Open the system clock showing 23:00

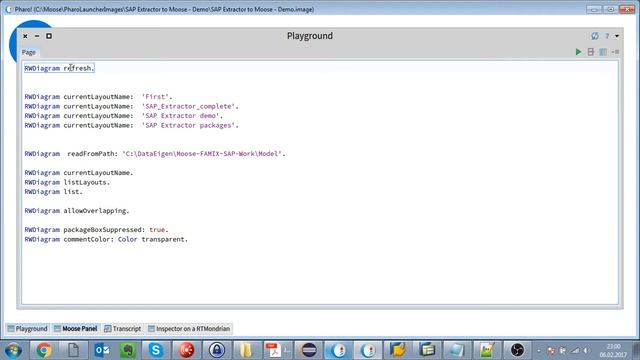pyautogui.click(x=613, y=351)
